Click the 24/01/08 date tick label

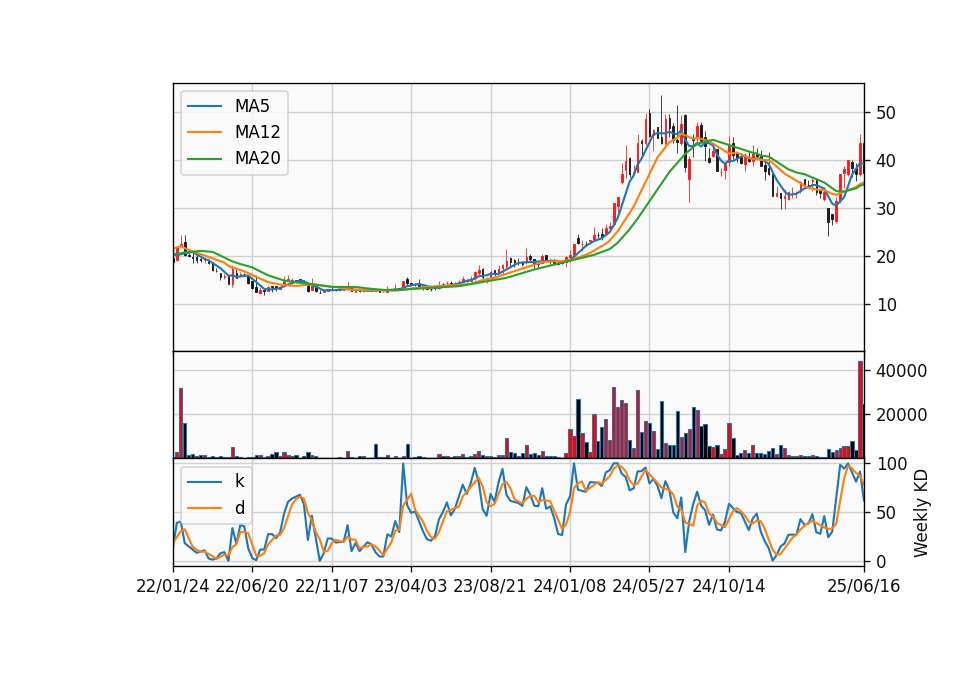[570, 587]
